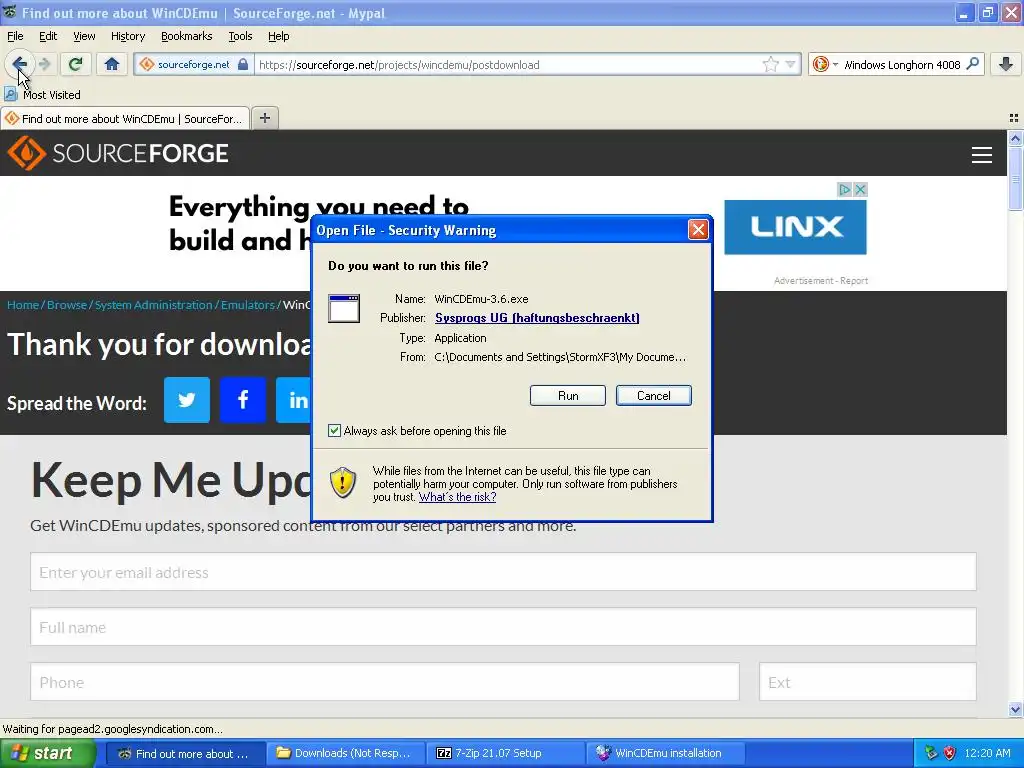Open the Tools menu
Screen dimensions: 1024x768
click(240, 36)
